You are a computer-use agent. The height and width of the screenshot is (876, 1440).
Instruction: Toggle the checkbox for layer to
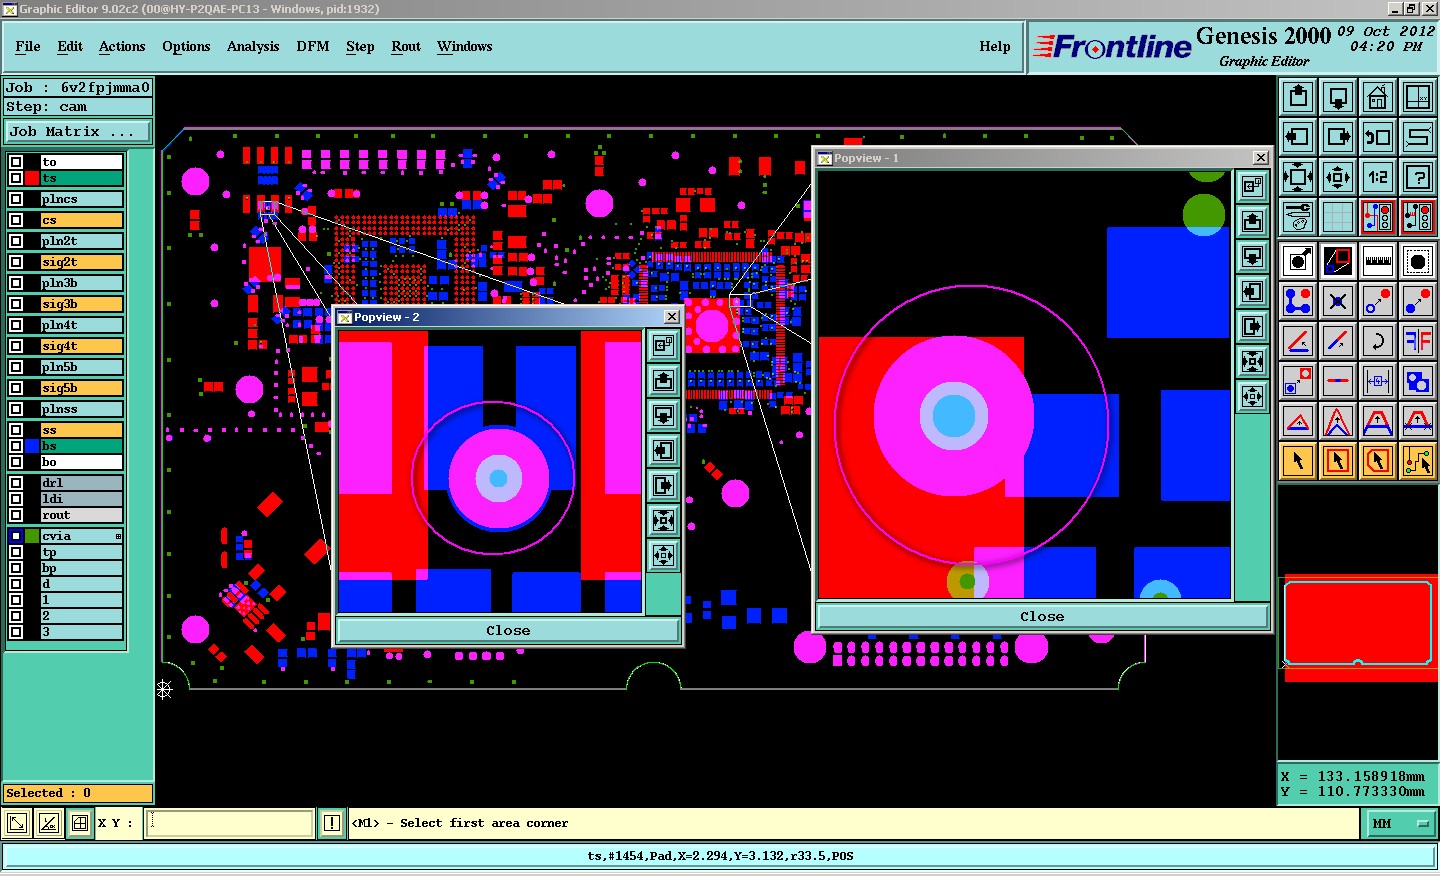(16, 162)
